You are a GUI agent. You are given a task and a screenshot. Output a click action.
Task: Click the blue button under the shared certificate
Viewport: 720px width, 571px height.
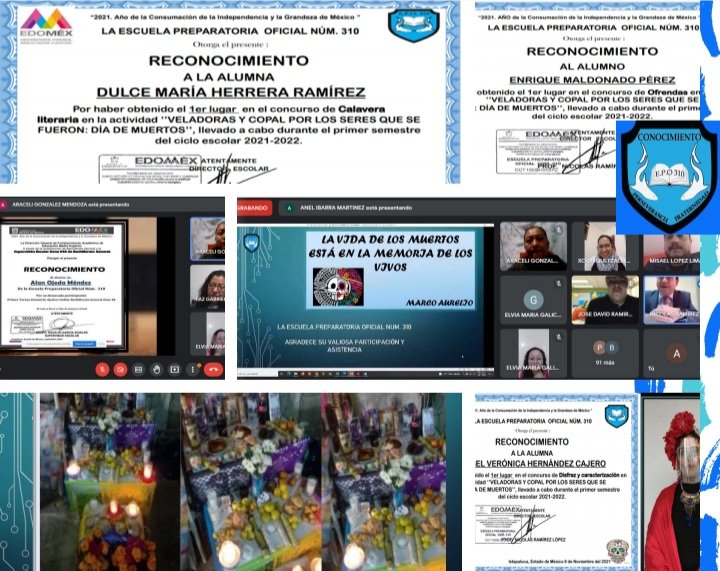pyautogui.click(x=84, y=343)
